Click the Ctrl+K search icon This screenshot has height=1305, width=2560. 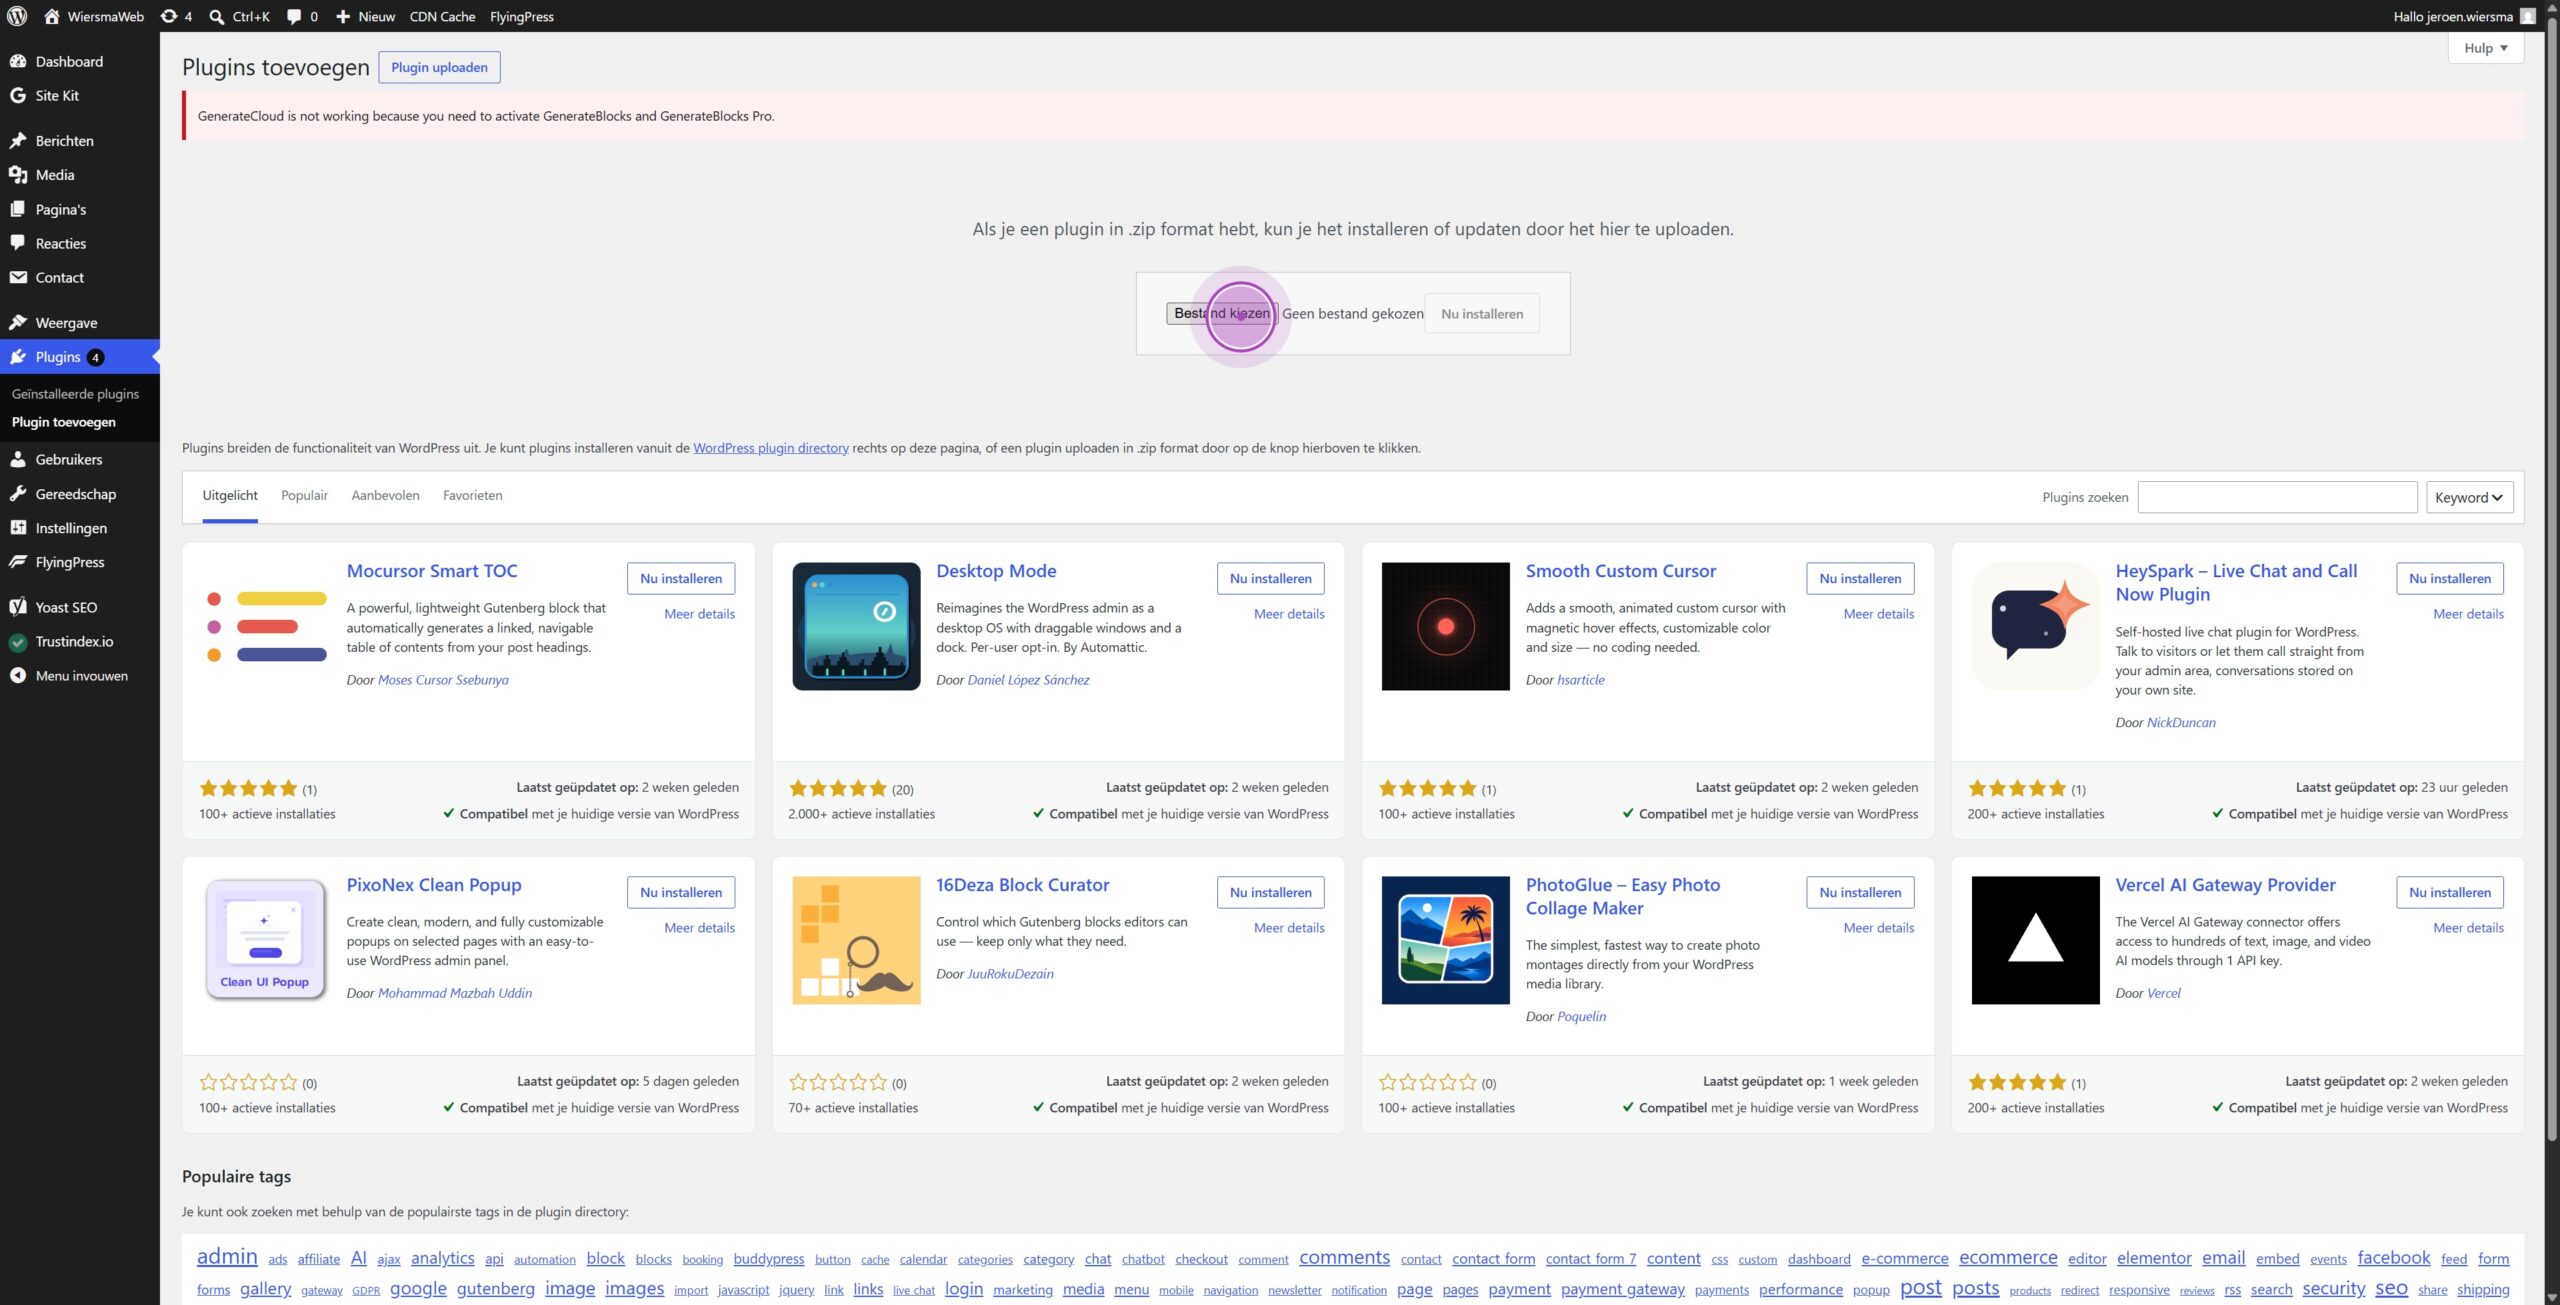tap(216, 16)
